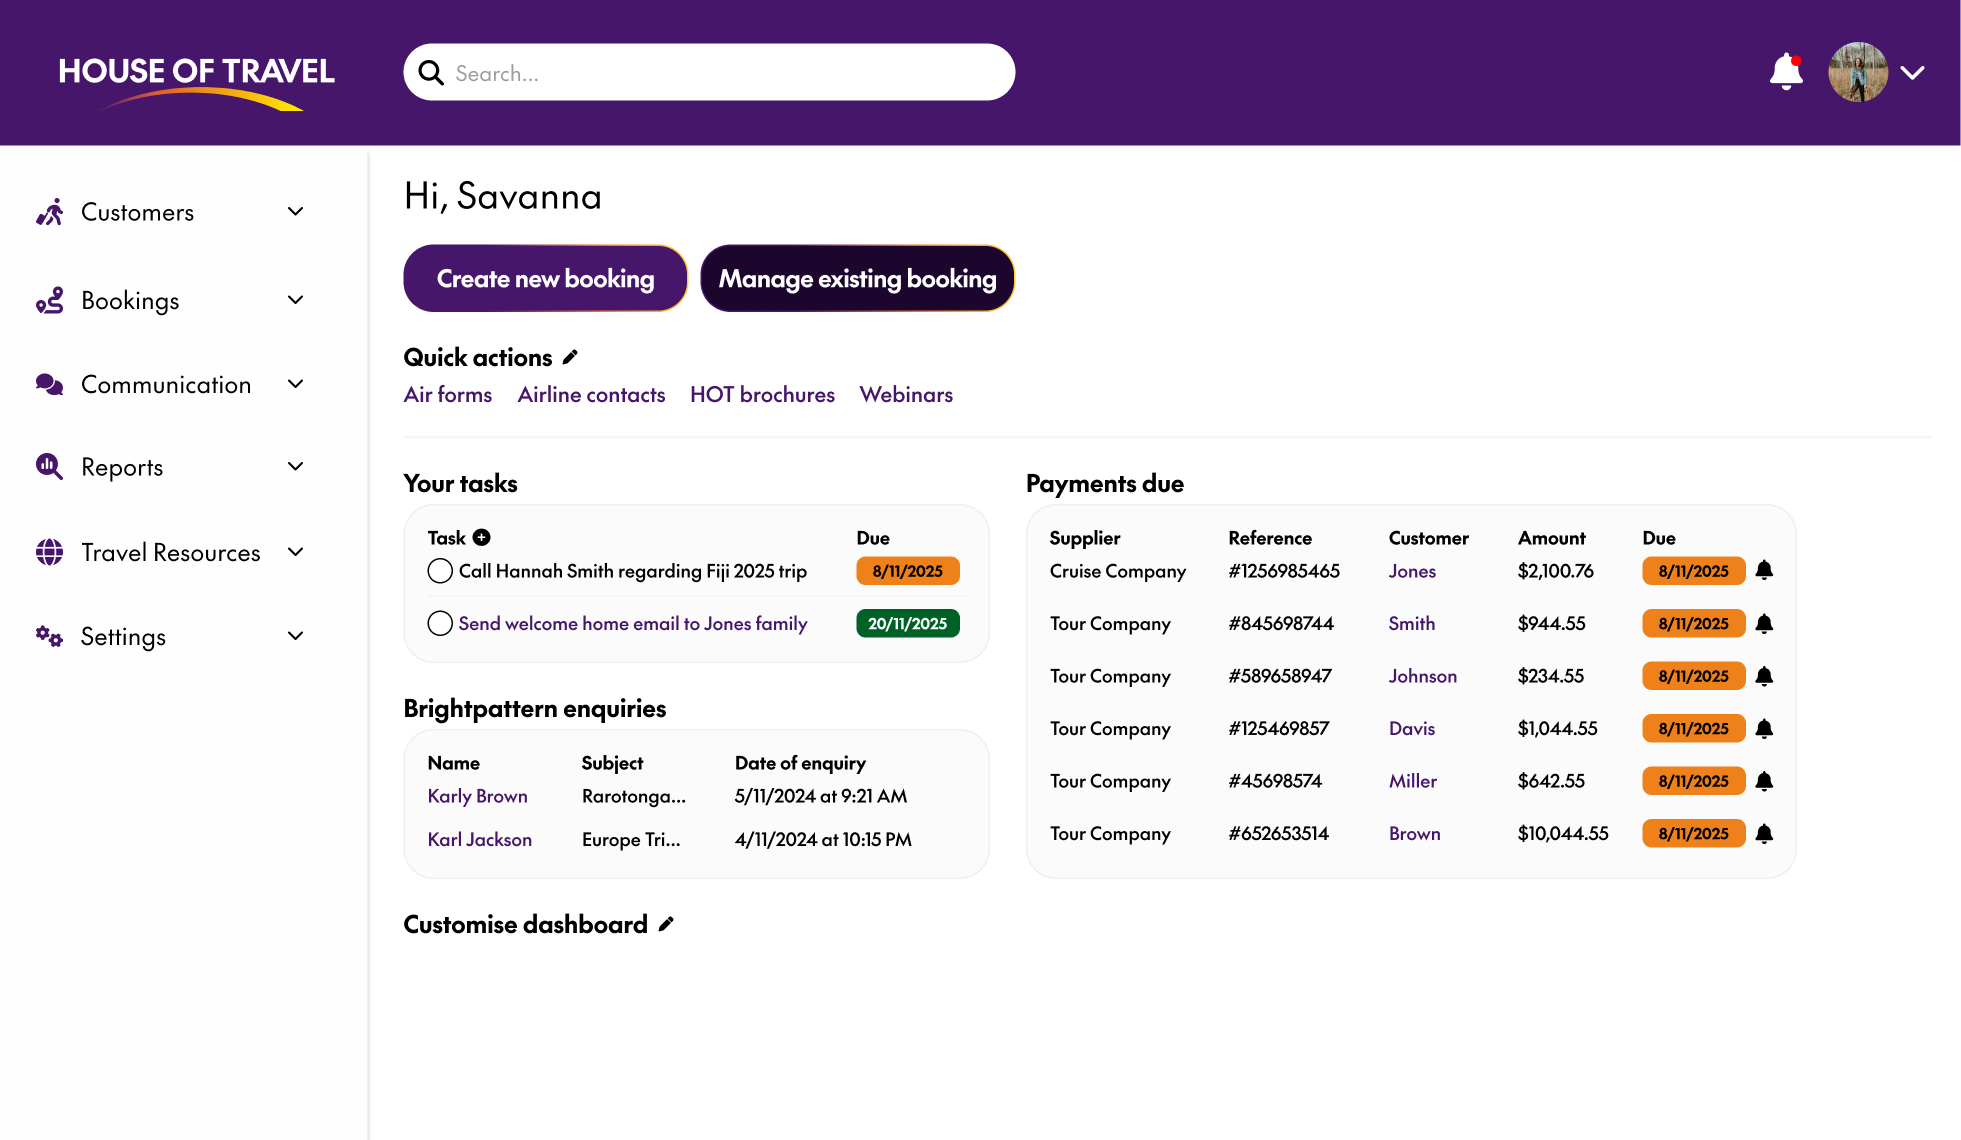
Task: Expand the Bookings menu chevron
Action: coord(295,299)
